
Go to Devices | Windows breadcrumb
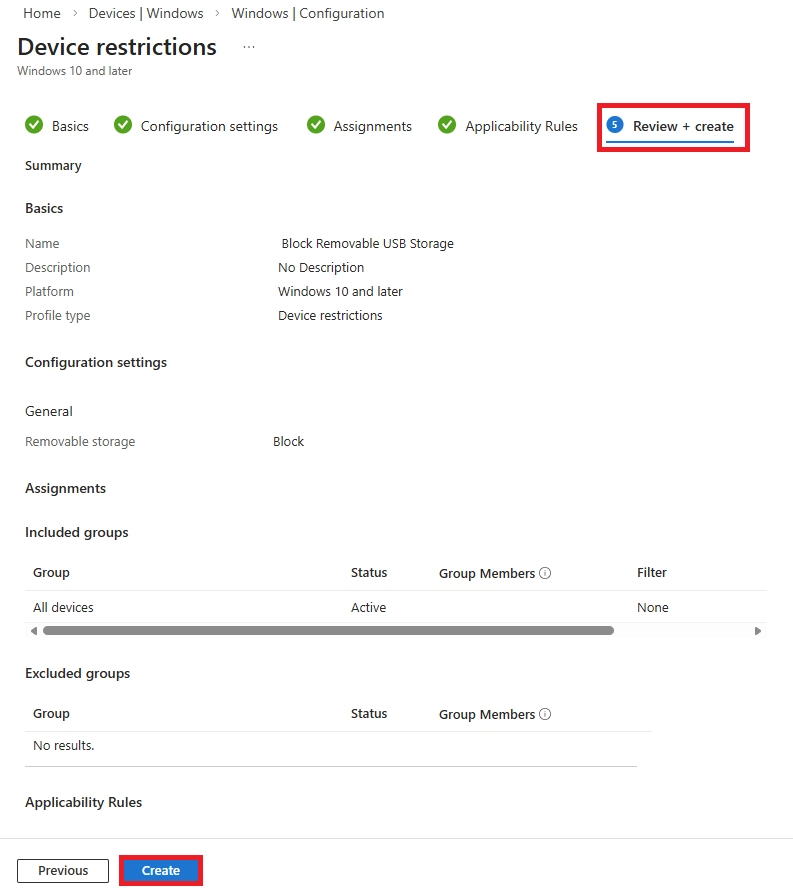146,13
